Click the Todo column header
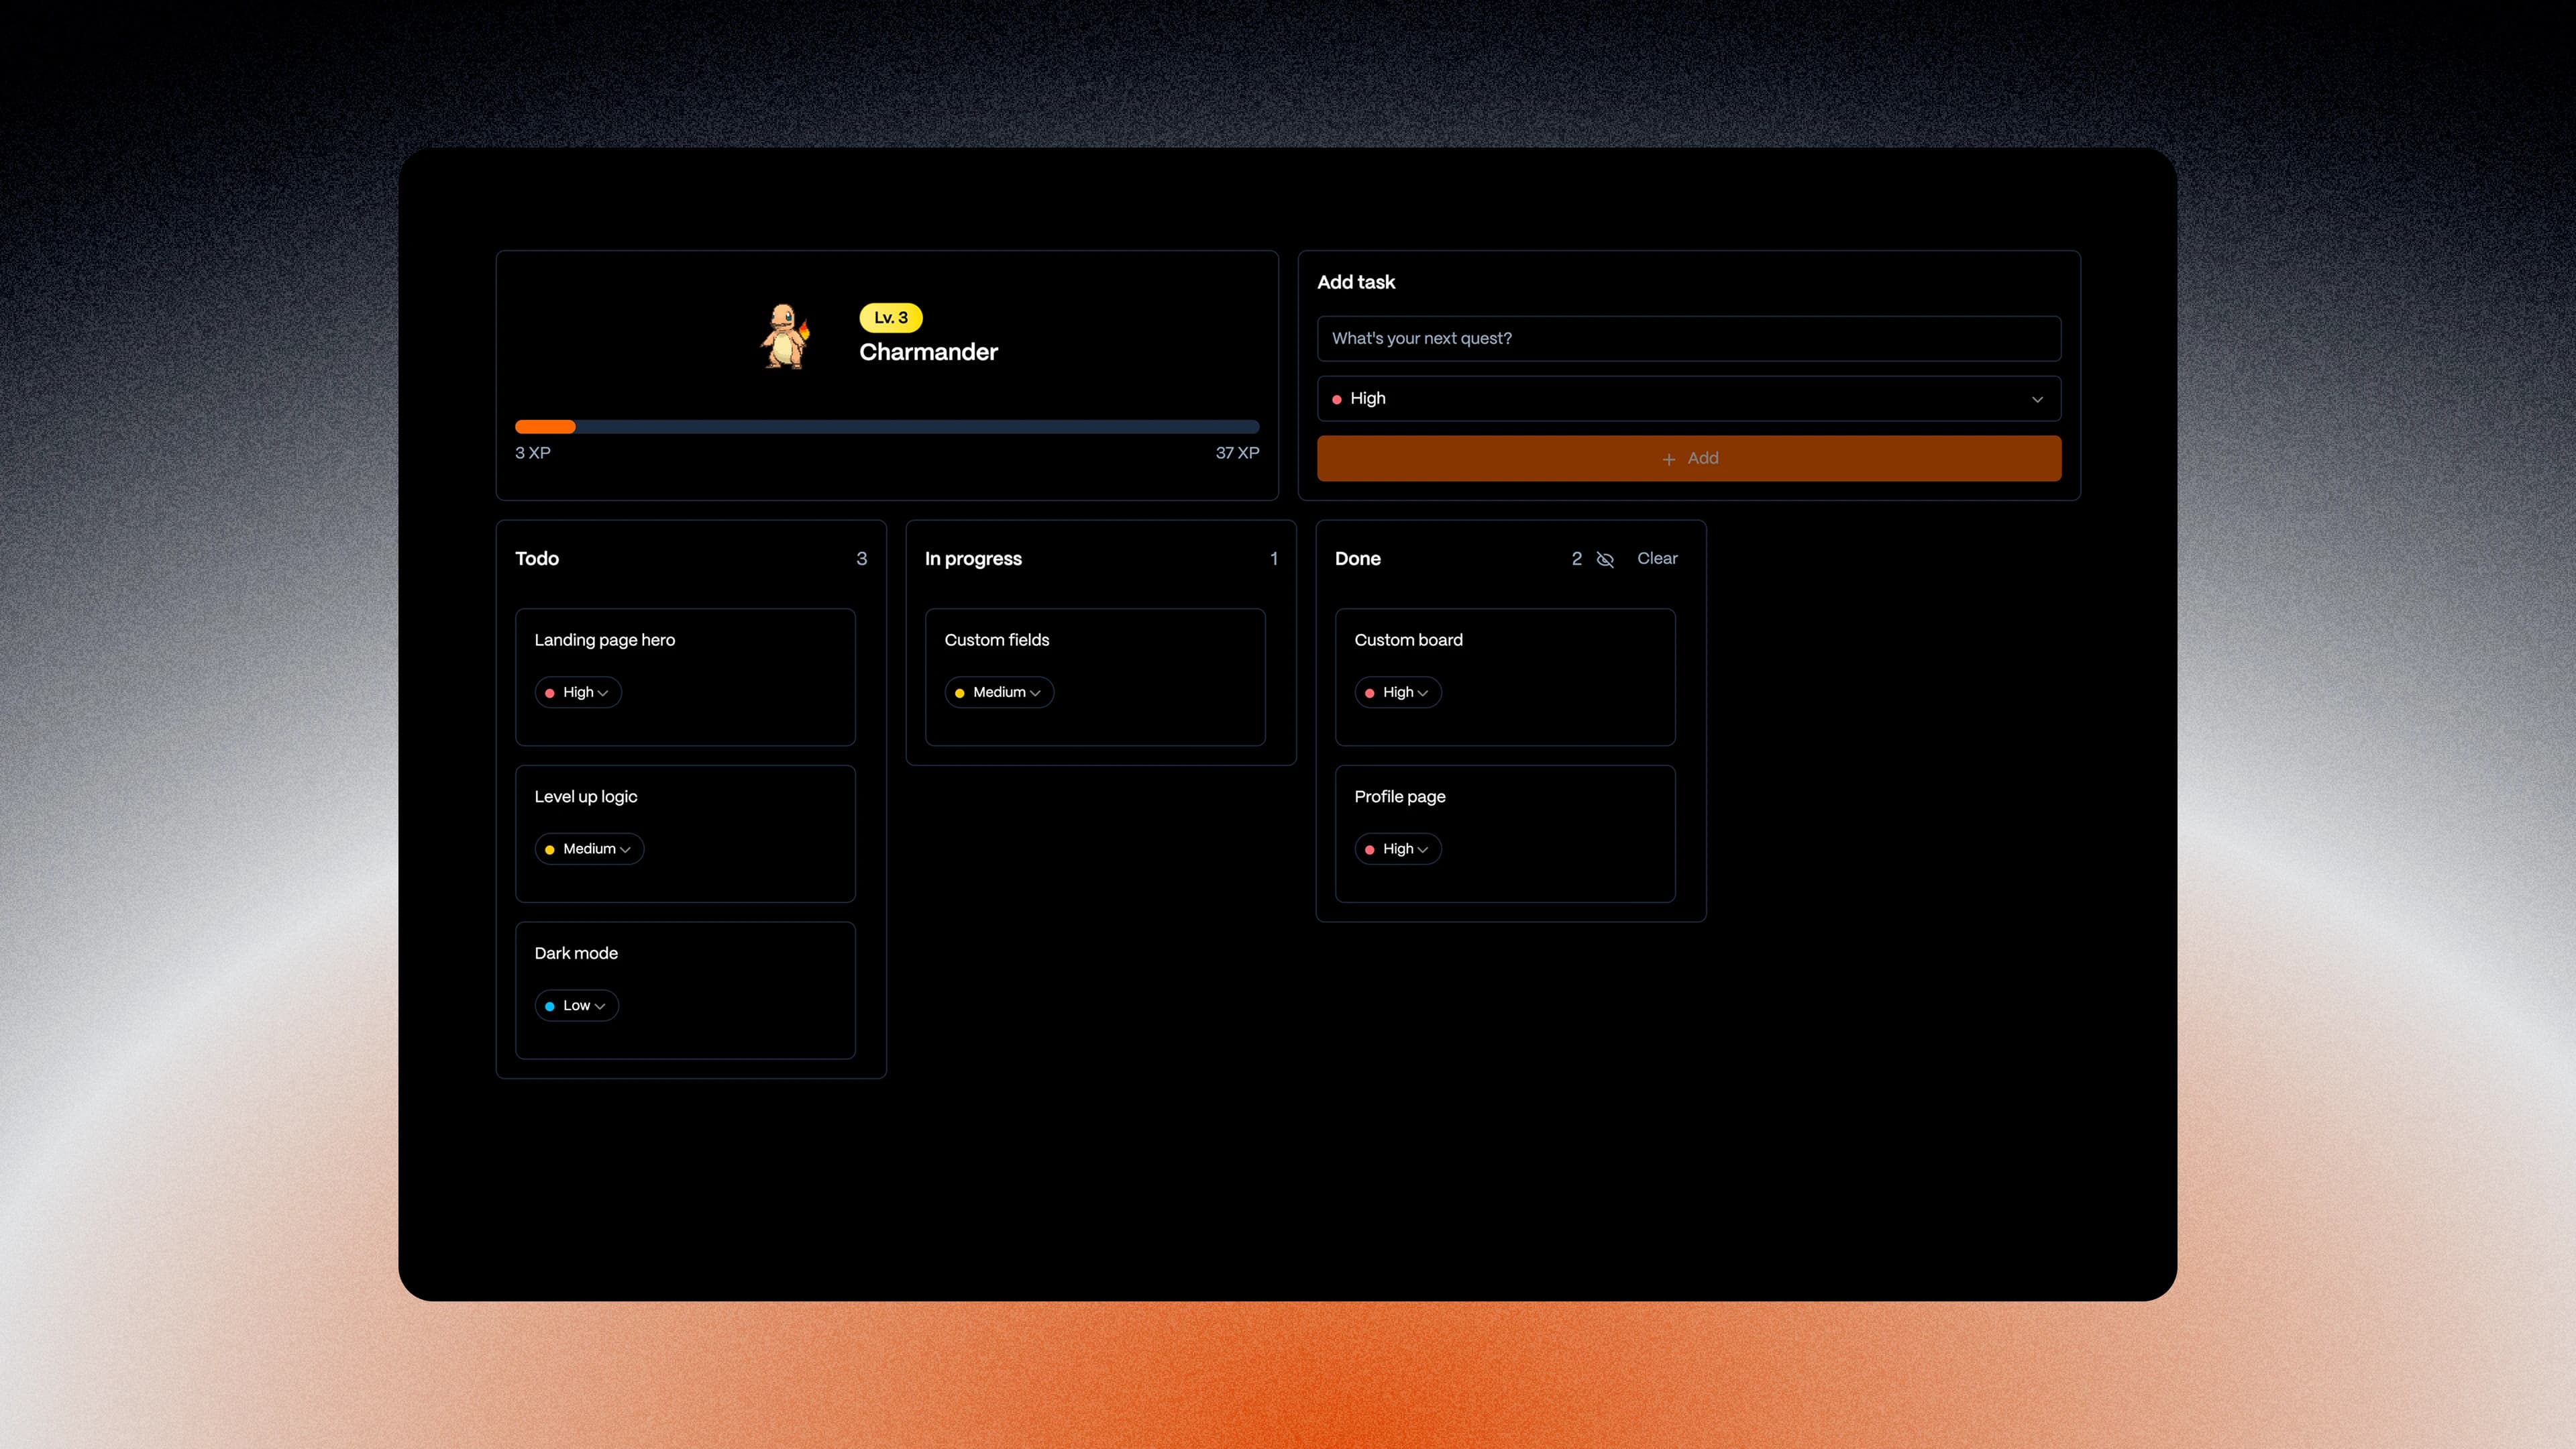 pos(537,559)
